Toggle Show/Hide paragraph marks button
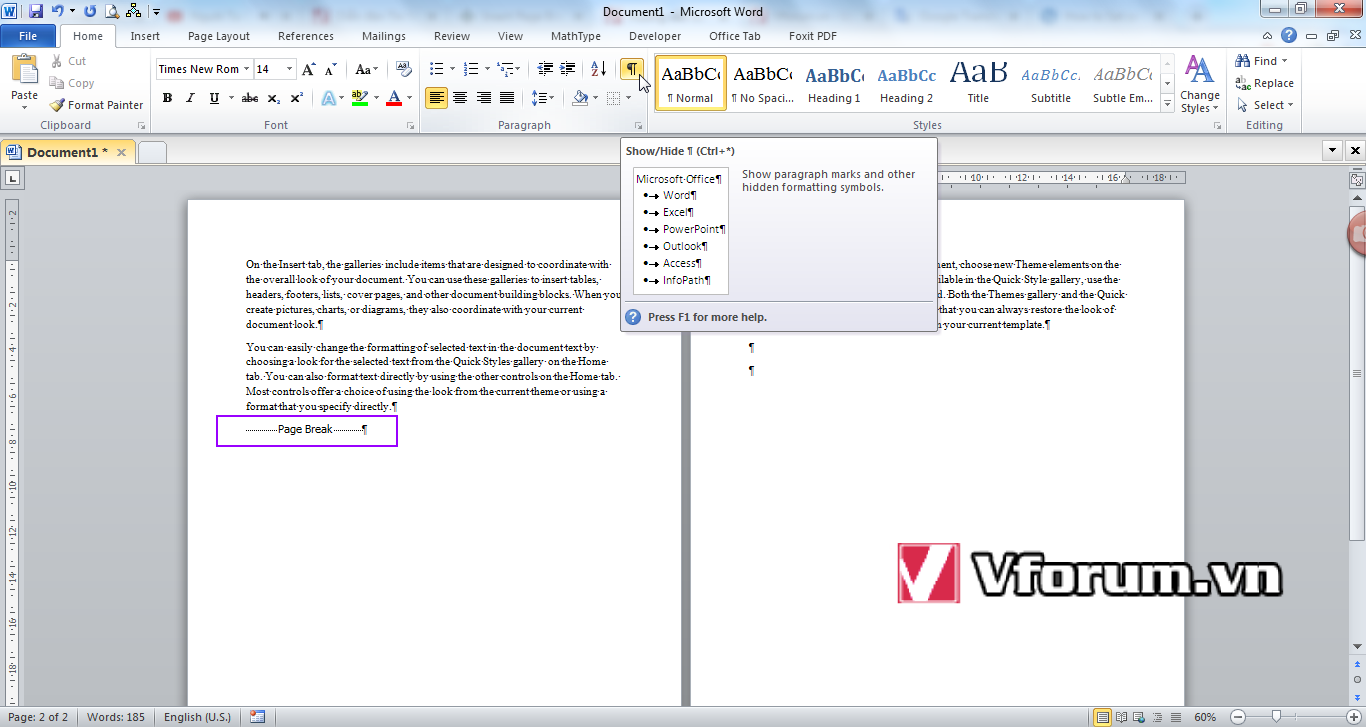Image resolution: width=1366 pixels, height=727 pixels. point(632,69)
